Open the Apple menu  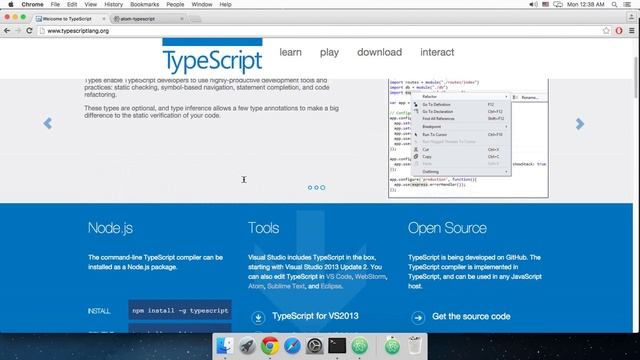(x=11, y=4)
